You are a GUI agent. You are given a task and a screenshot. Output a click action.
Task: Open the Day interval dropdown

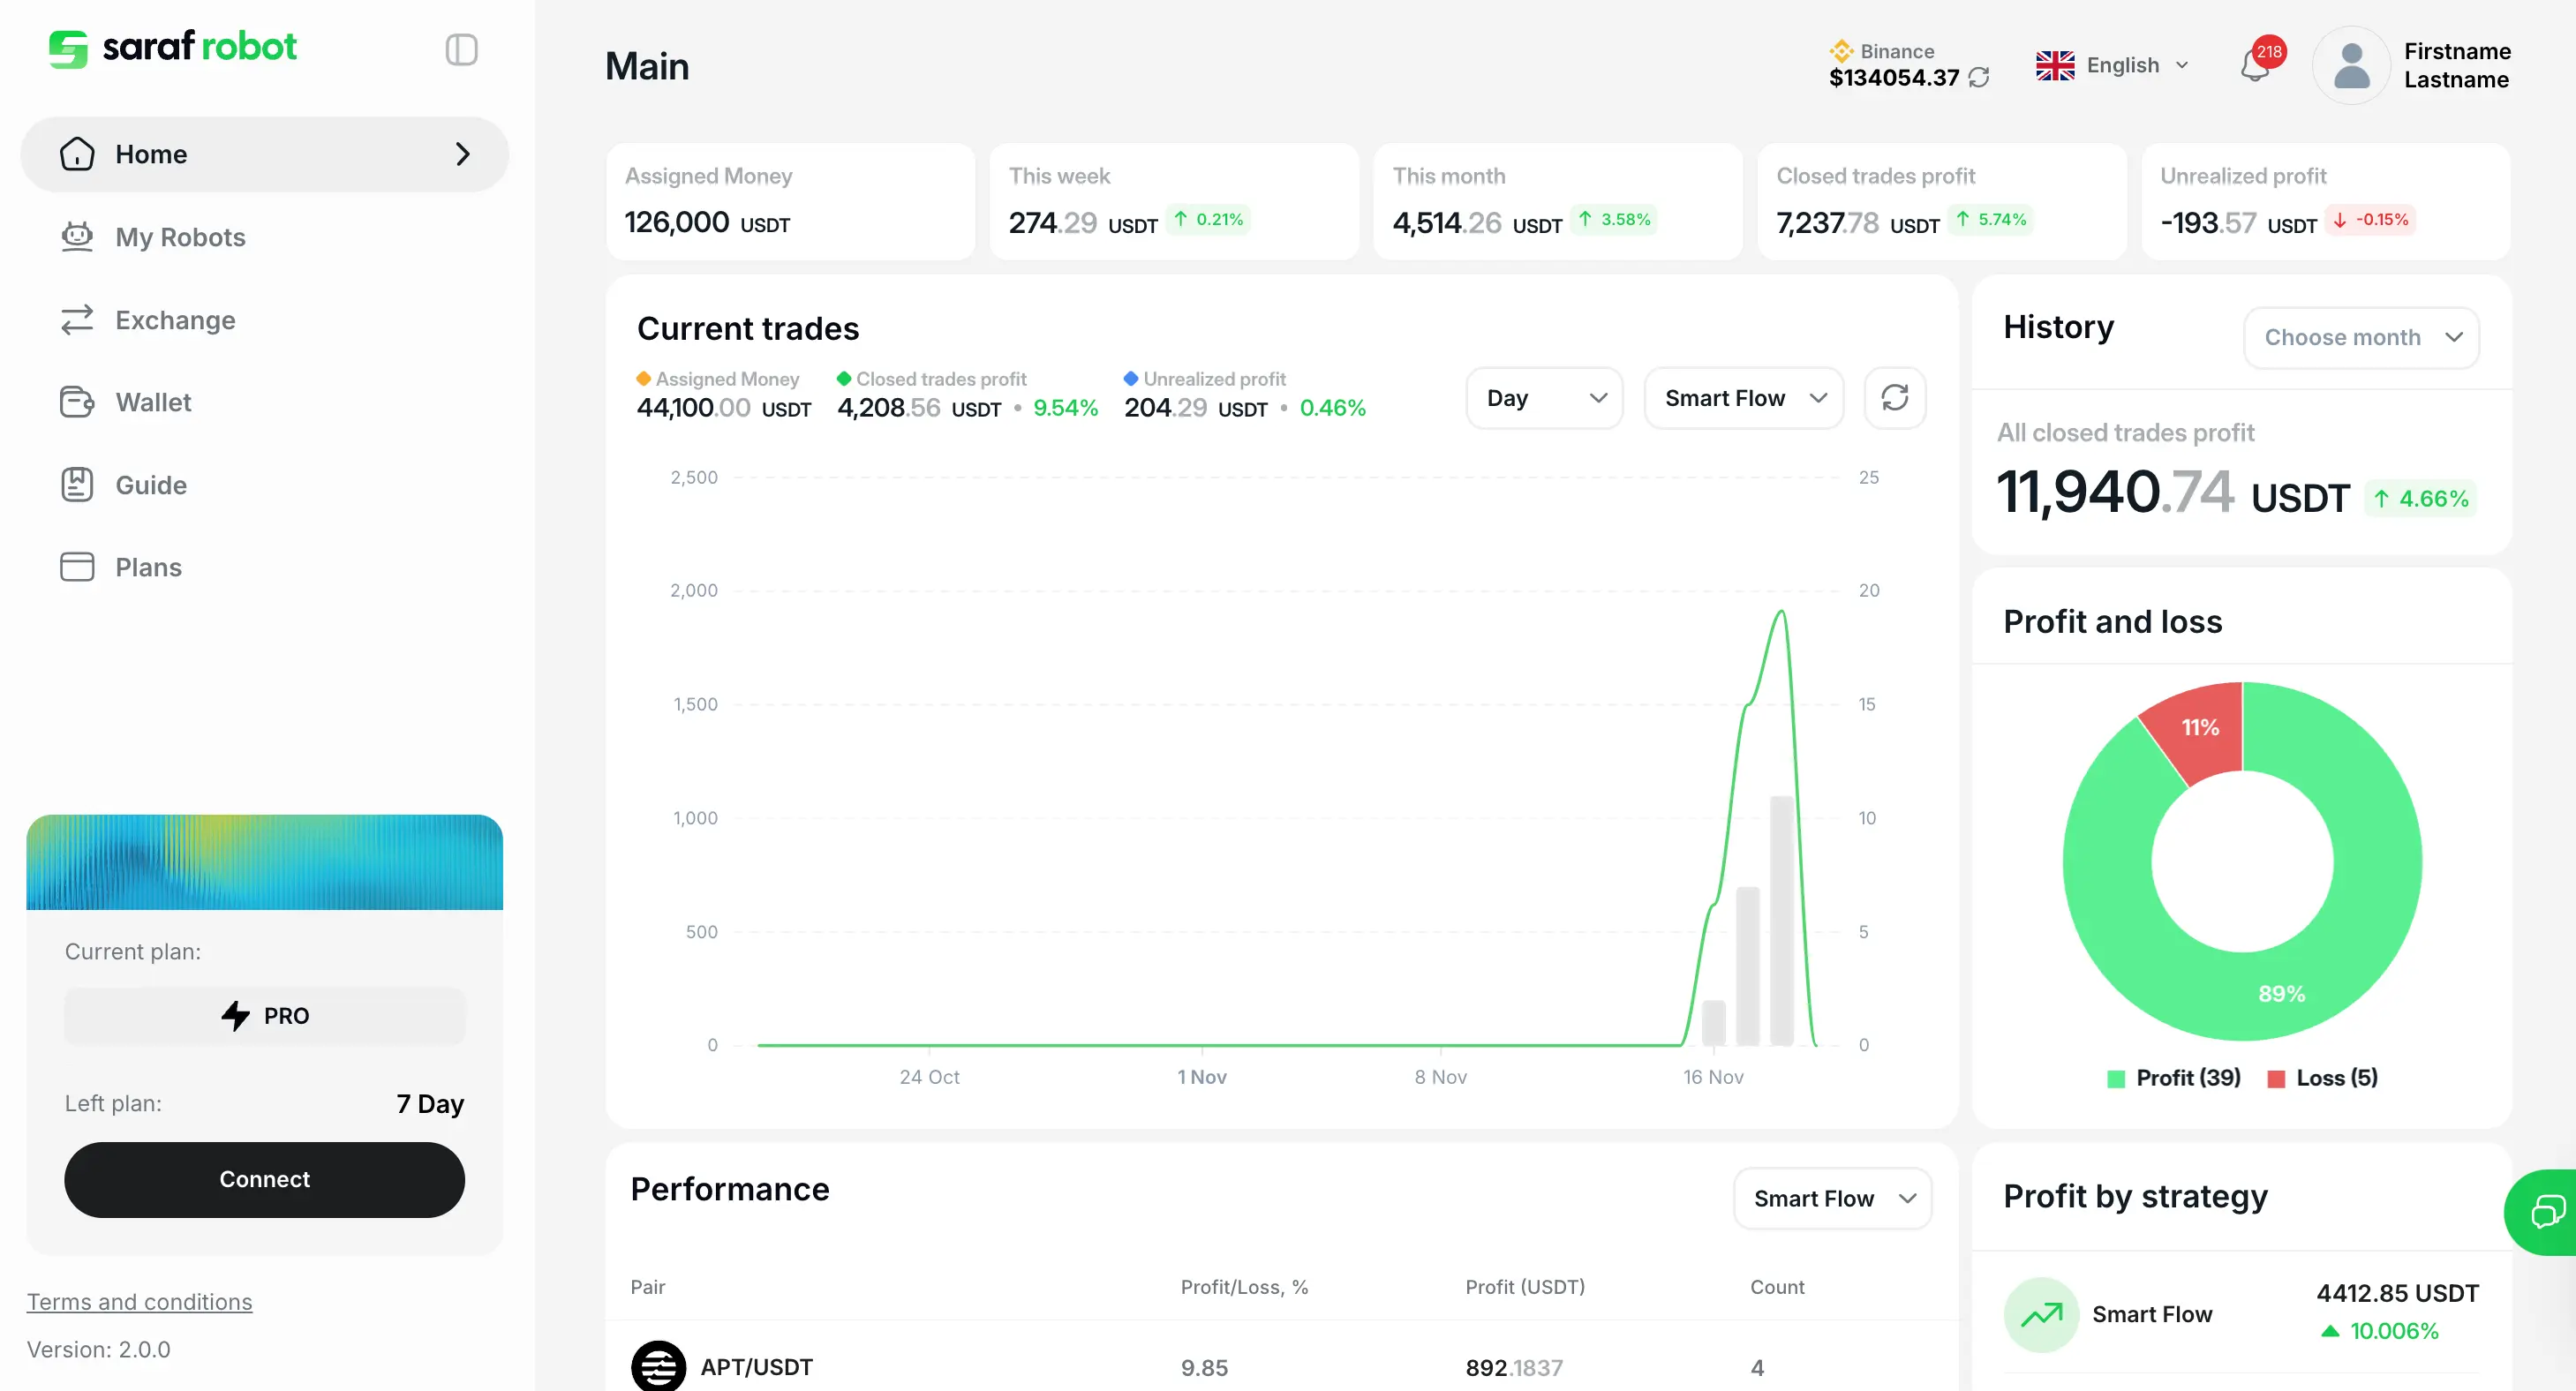click(x=1544, y=398)
